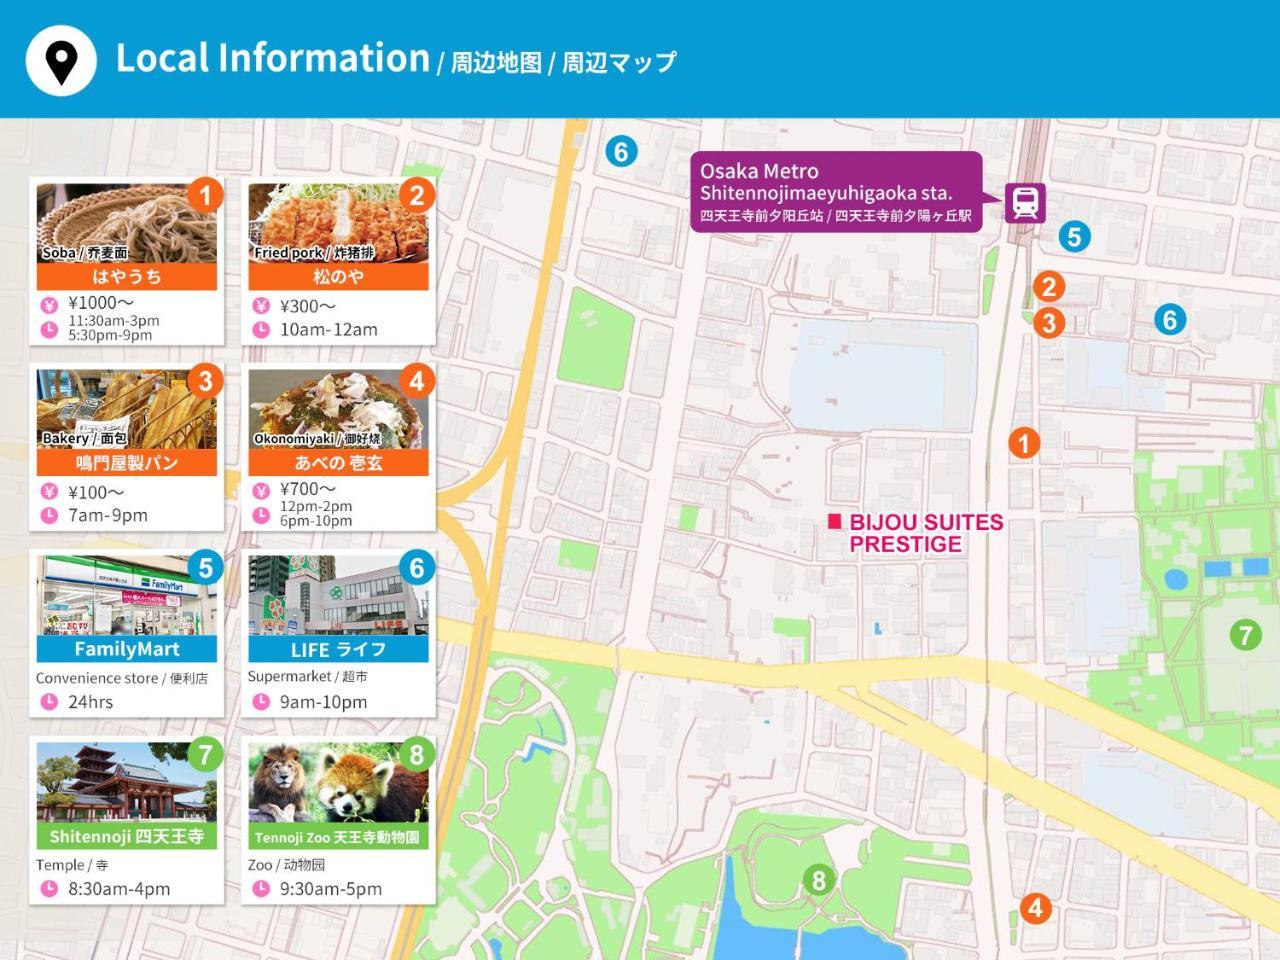Click the pink square hotel marker
This screenshot has width=1280, height=960.
pos(835,521)
